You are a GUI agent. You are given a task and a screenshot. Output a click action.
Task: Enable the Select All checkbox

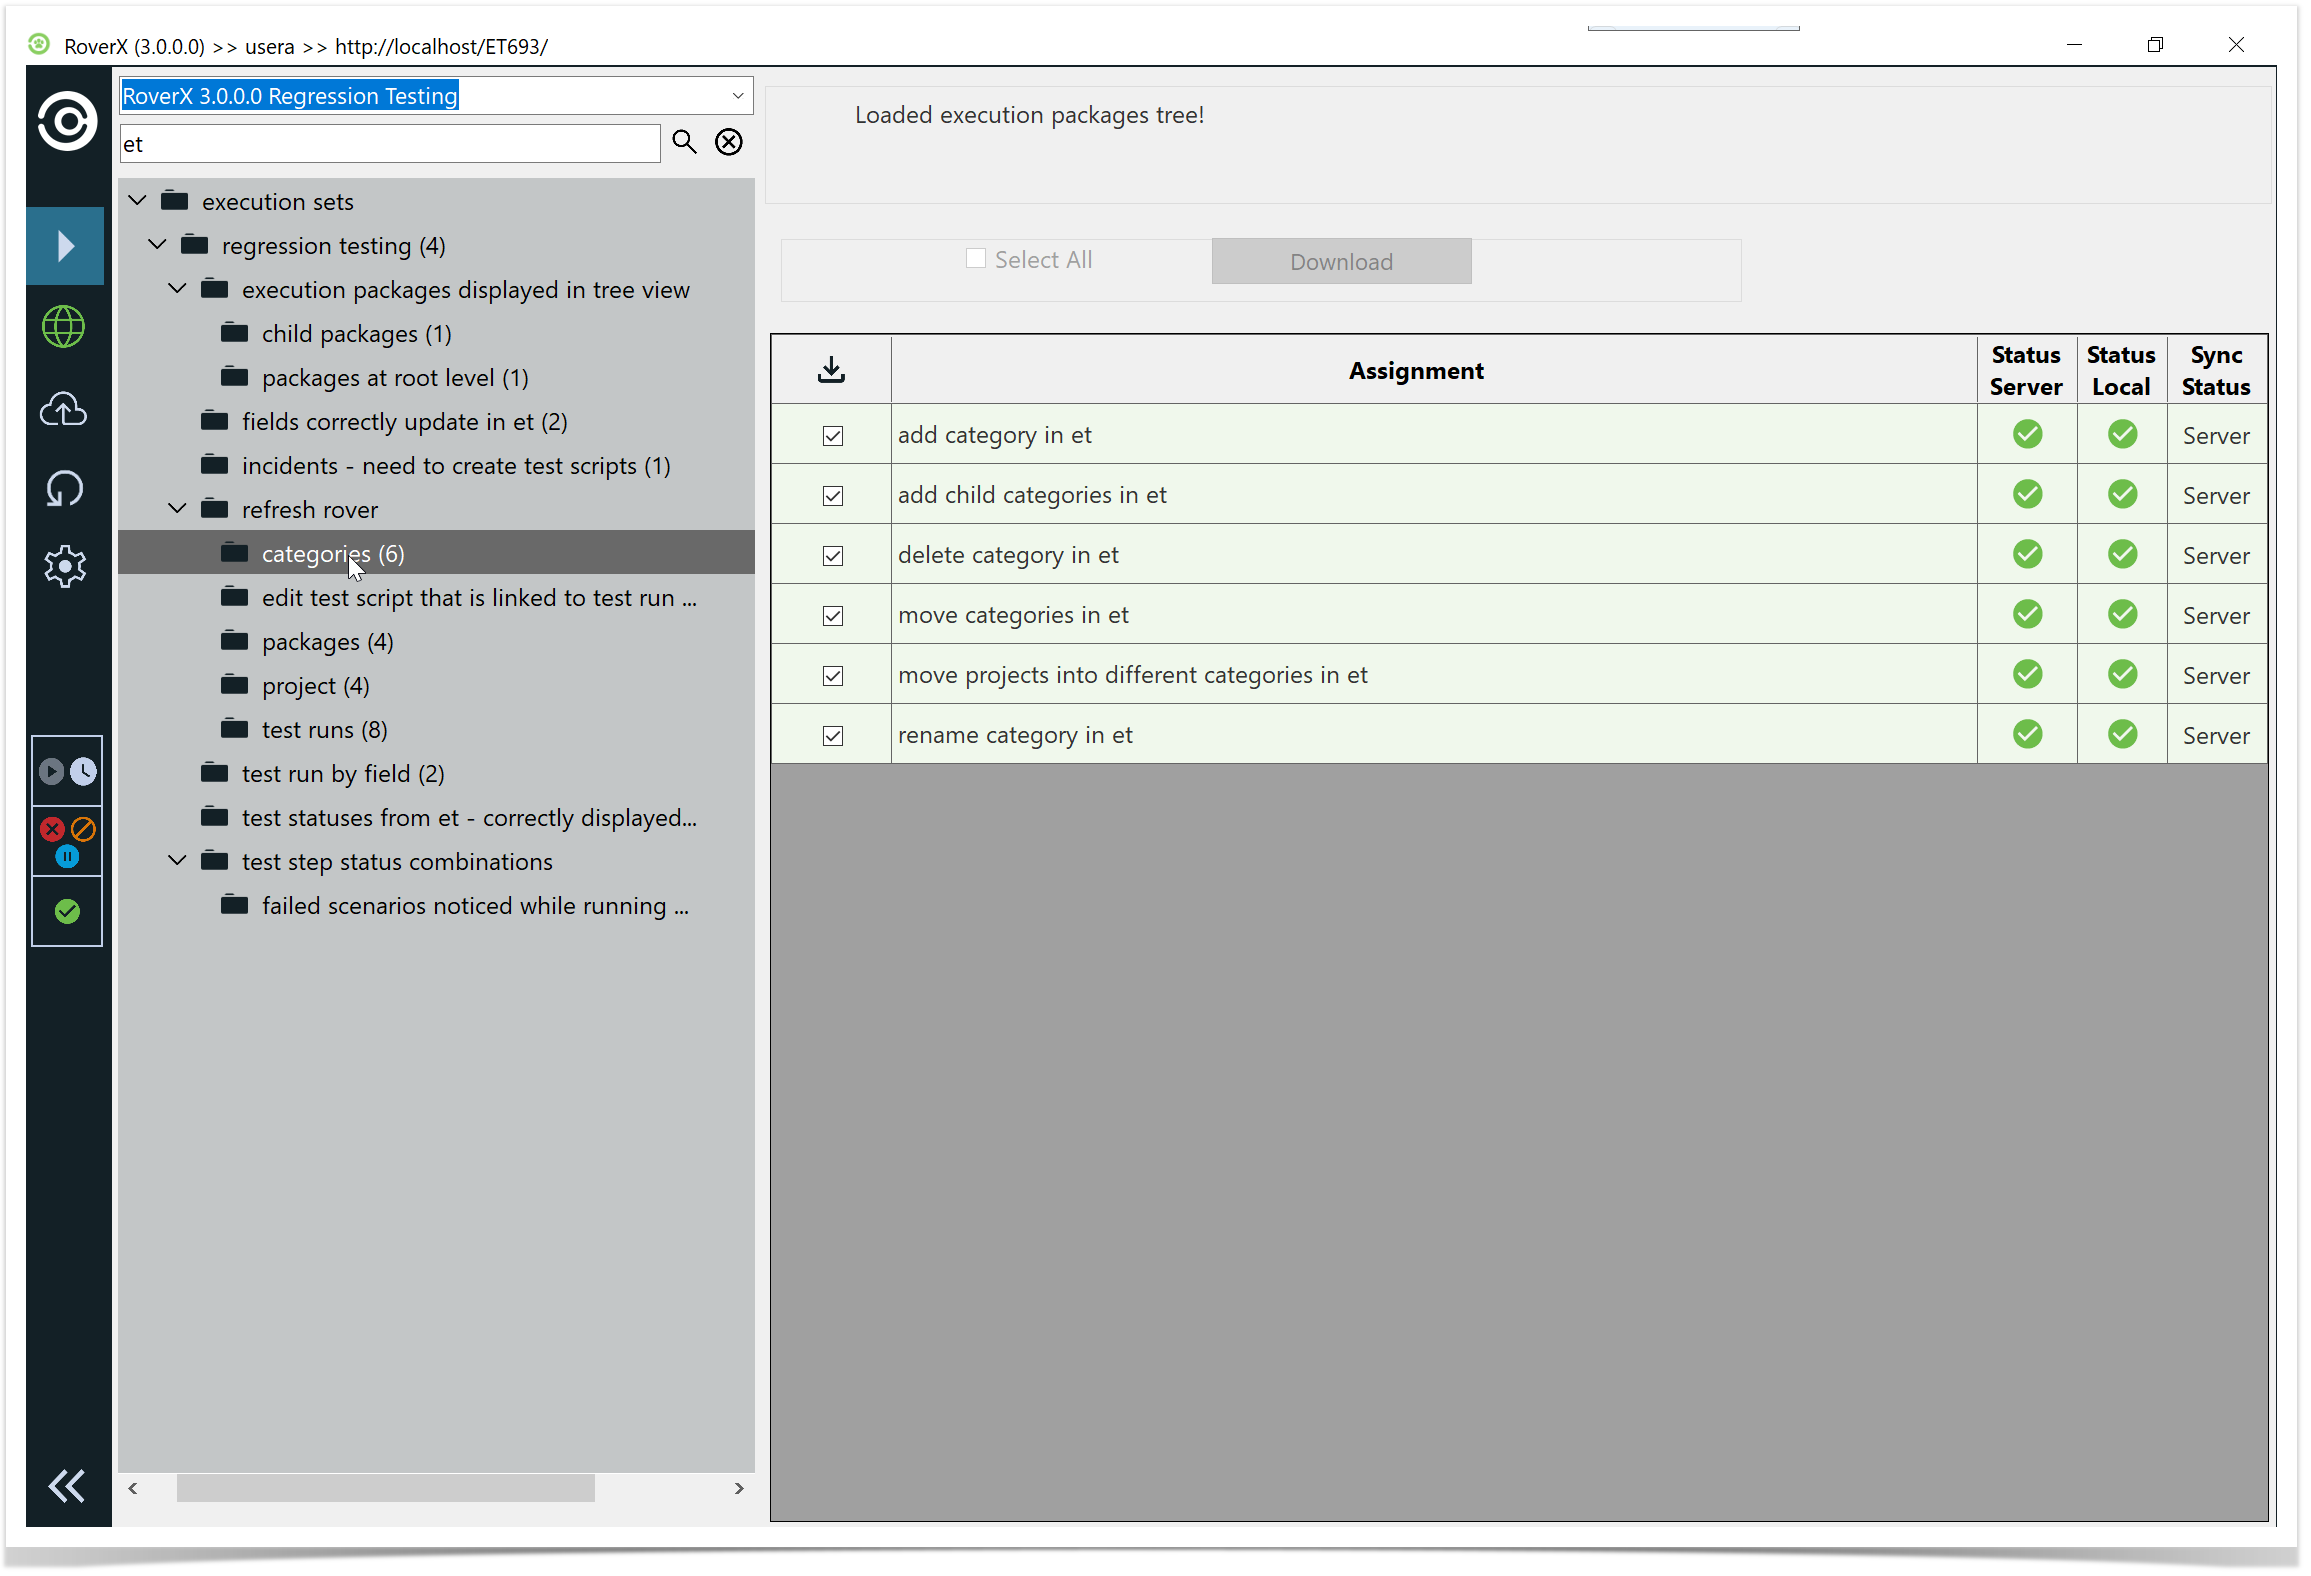pos(976,259)
